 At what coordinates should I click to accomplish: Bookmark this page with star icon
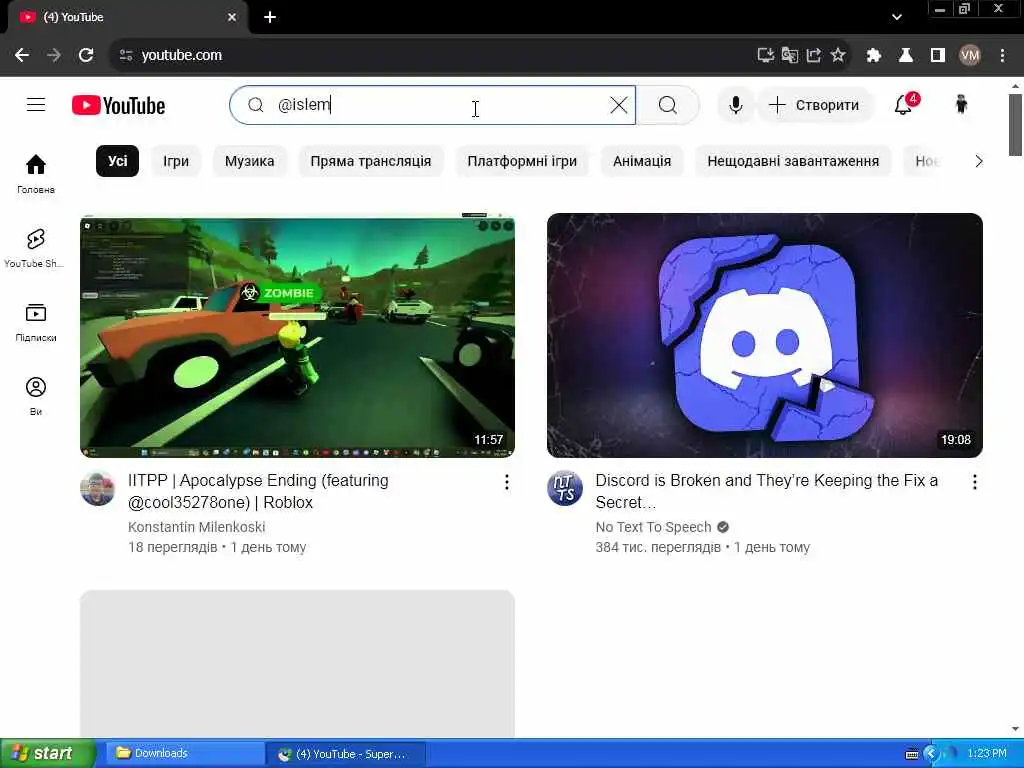[838, 56]
